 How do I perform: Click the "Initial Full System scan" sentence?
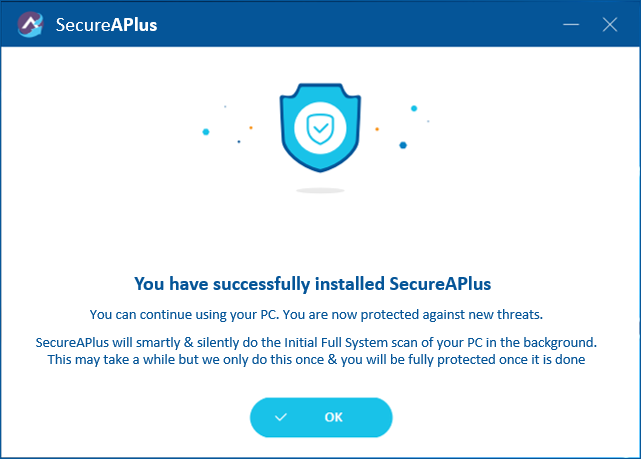tap(320, 342)
